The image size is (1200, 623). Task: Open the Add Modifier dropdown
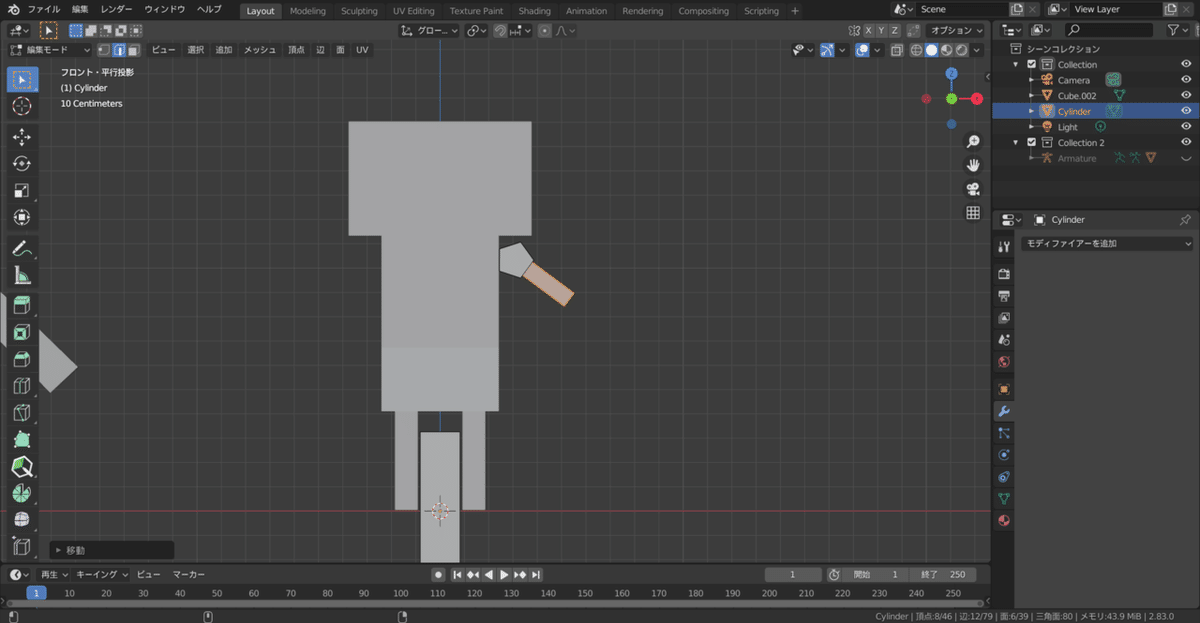pos(1108,244)
